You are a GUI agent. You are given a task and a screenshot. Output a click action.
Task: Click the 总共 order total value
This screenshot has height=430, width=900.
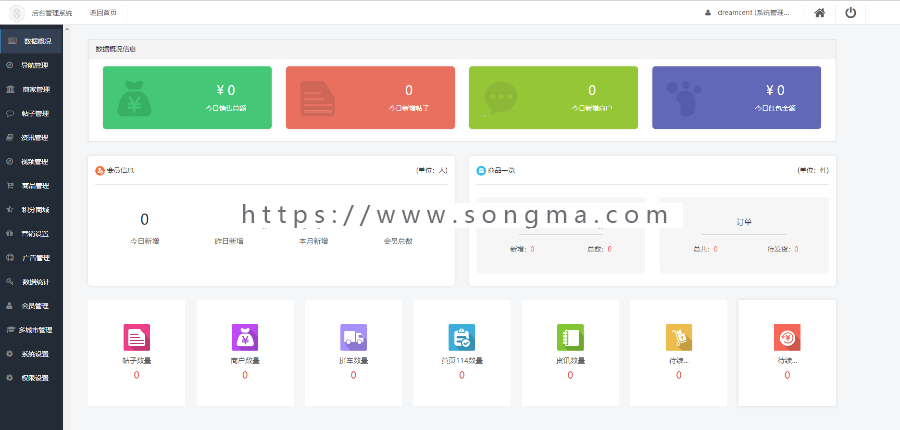point(716,249)
